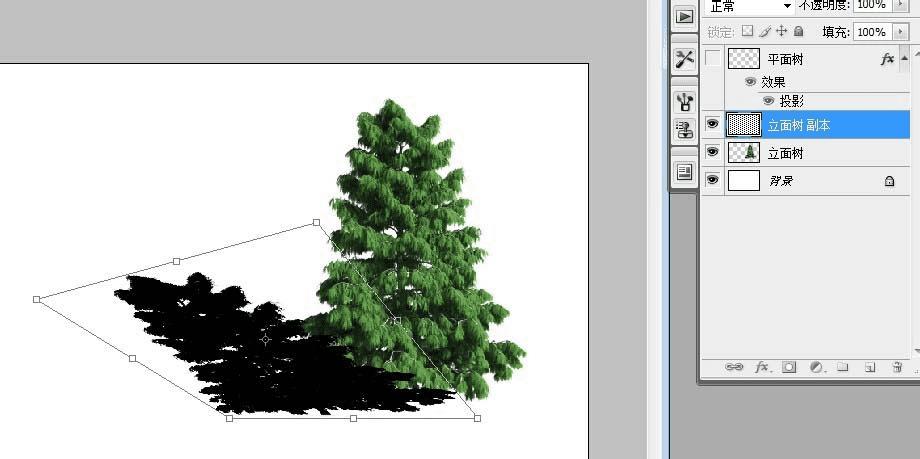The height and width of the screenshot is (459, 920).
Task: Select the 立面树 layer name
Action: coord(786,154)
